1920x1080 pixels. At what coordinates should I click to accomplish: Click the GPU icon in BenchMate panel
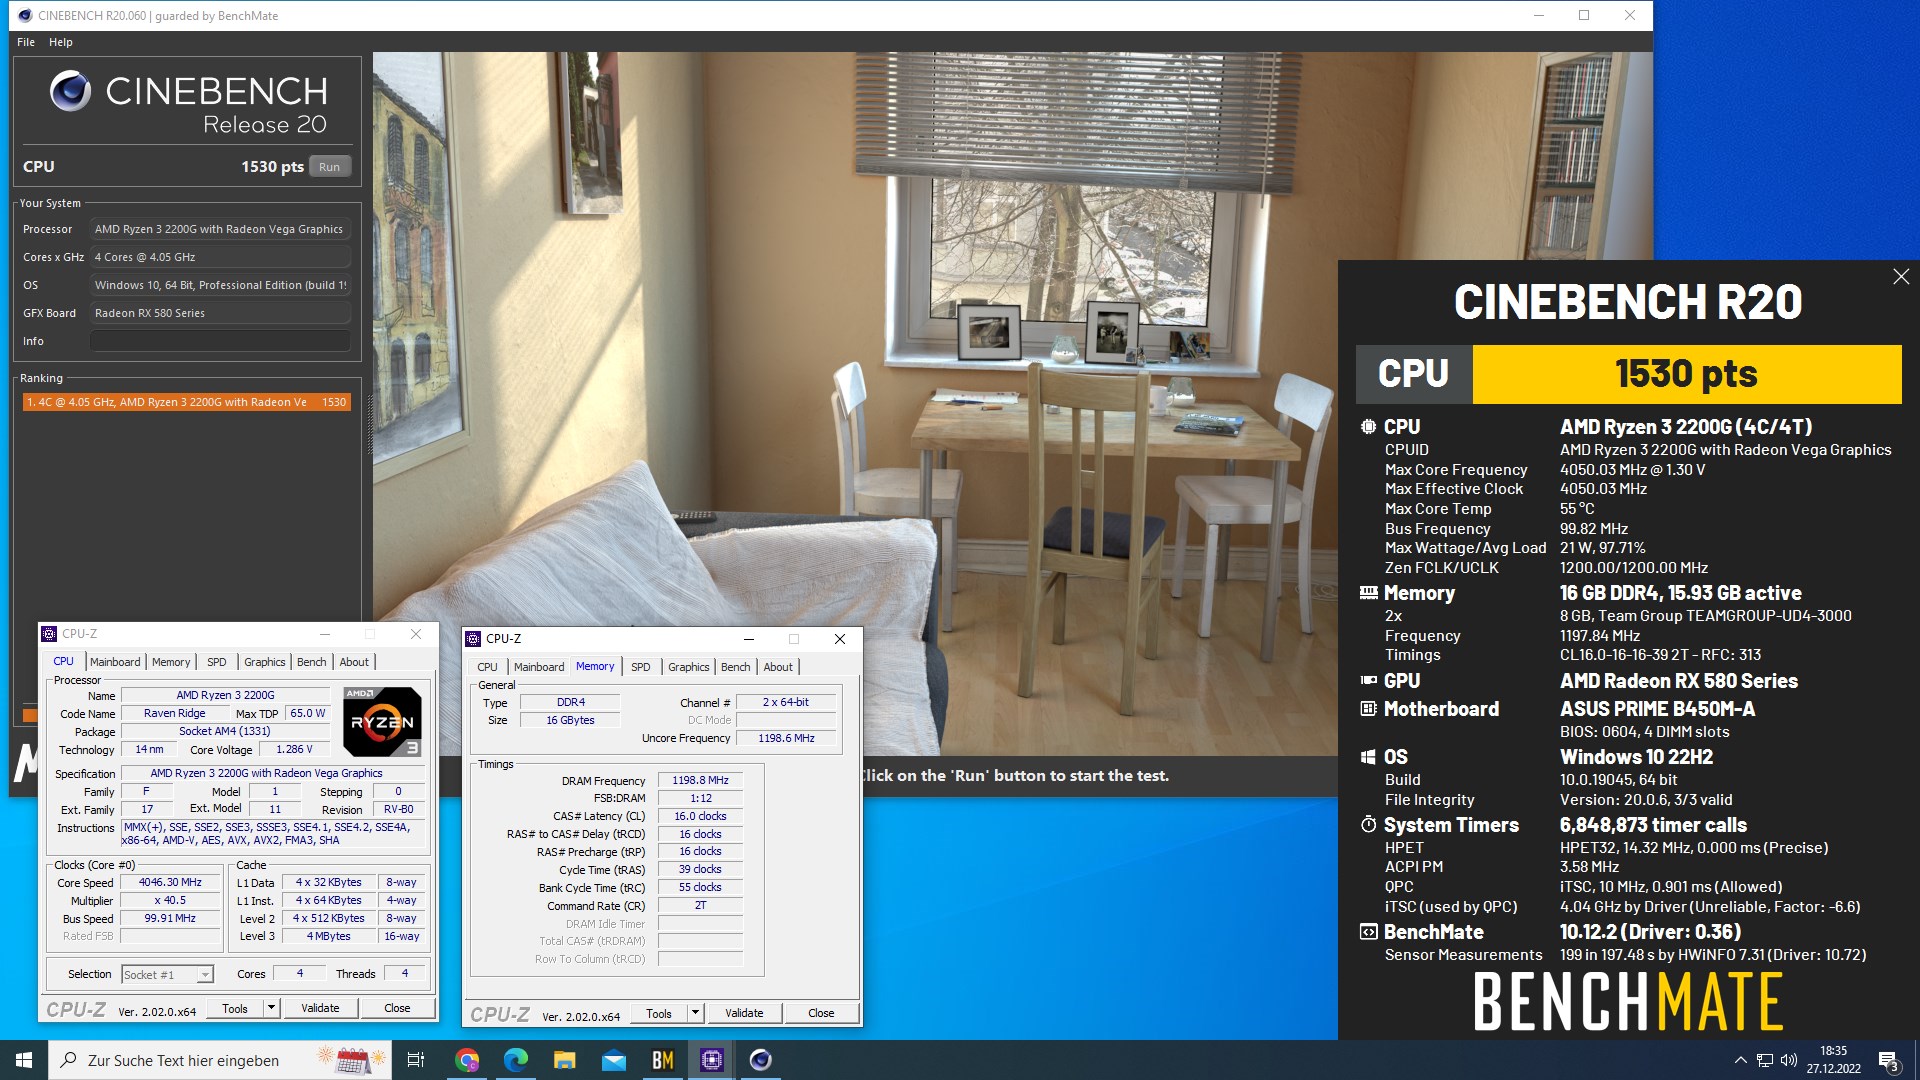[1368, 681]
